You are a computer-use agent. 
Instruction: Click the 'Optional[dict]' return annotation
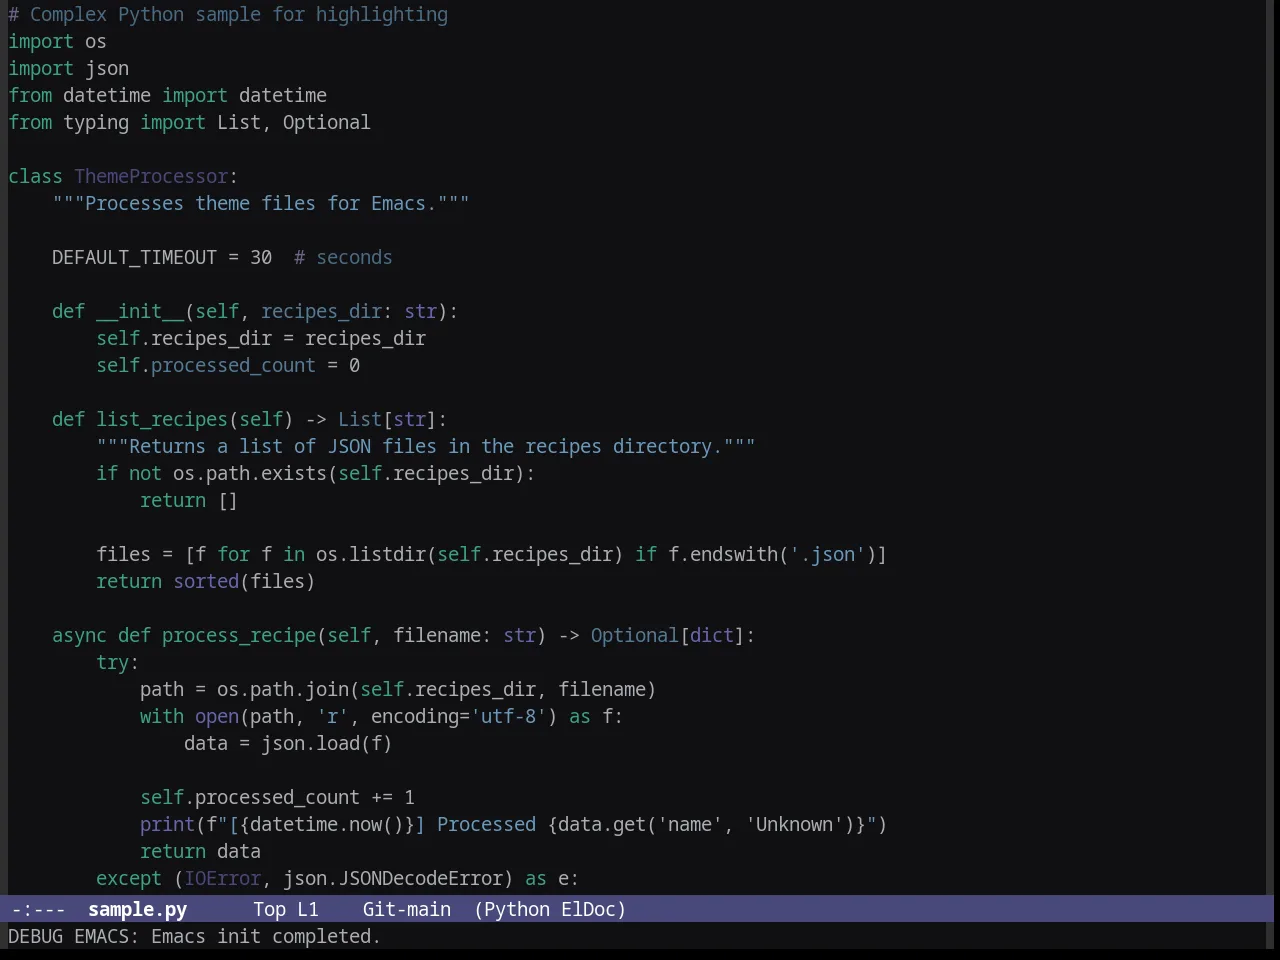[x=667, y=635]
